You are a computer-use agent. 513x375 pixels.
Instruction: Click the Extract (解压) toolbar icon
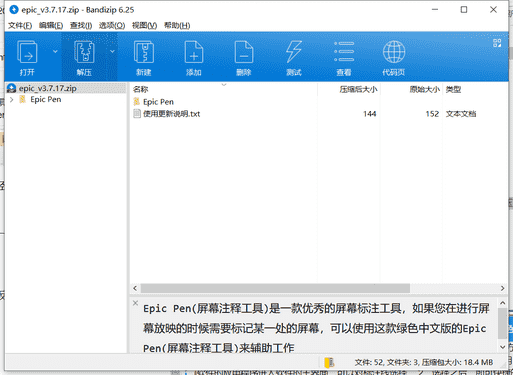84,52
